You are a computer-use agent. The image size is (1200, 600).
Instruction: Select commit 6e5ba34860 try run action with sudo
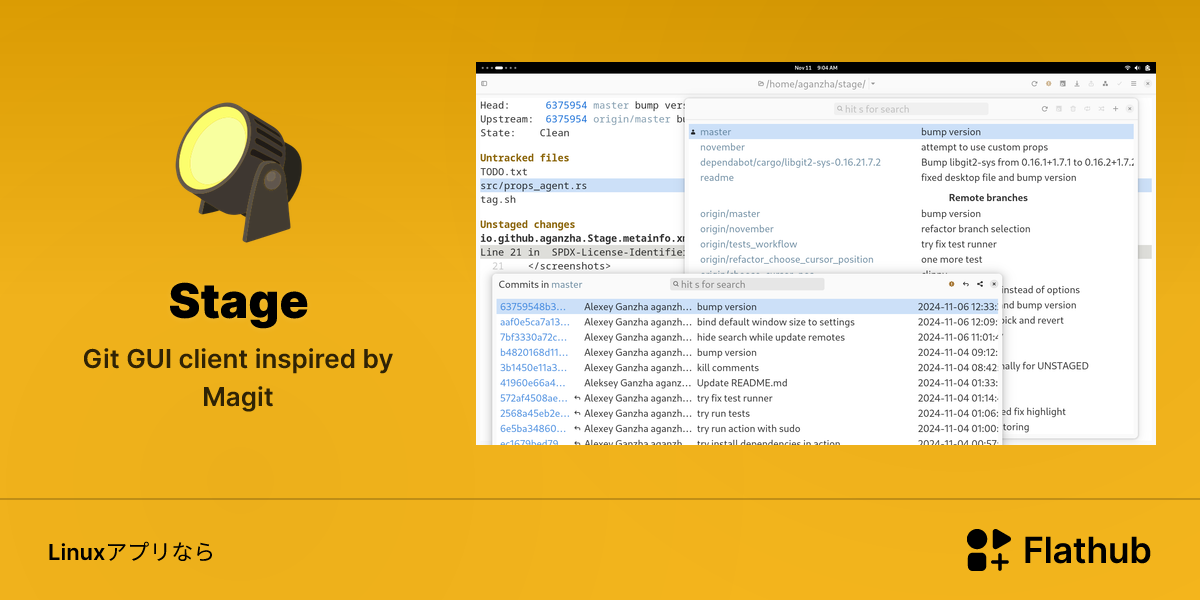coord(747,428)
